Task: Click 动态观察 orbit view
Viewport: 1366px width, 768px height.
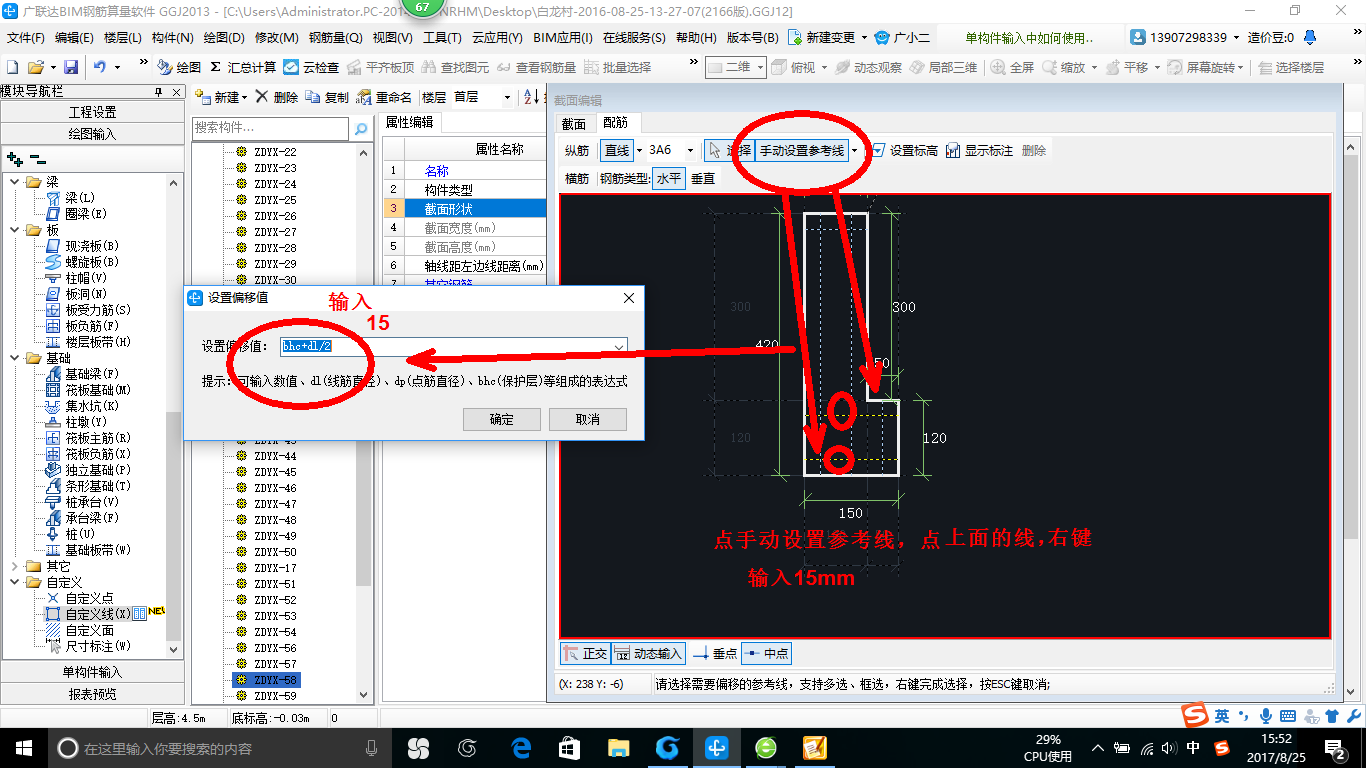Action: pyautogui.click(x=869, y=67)
